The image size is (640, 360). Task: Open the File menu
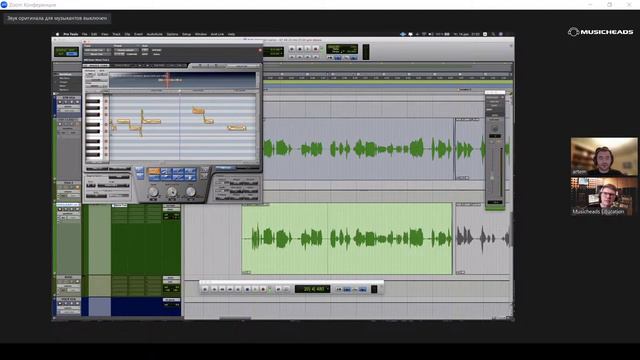pyautogui.click(x=84, y=34)
